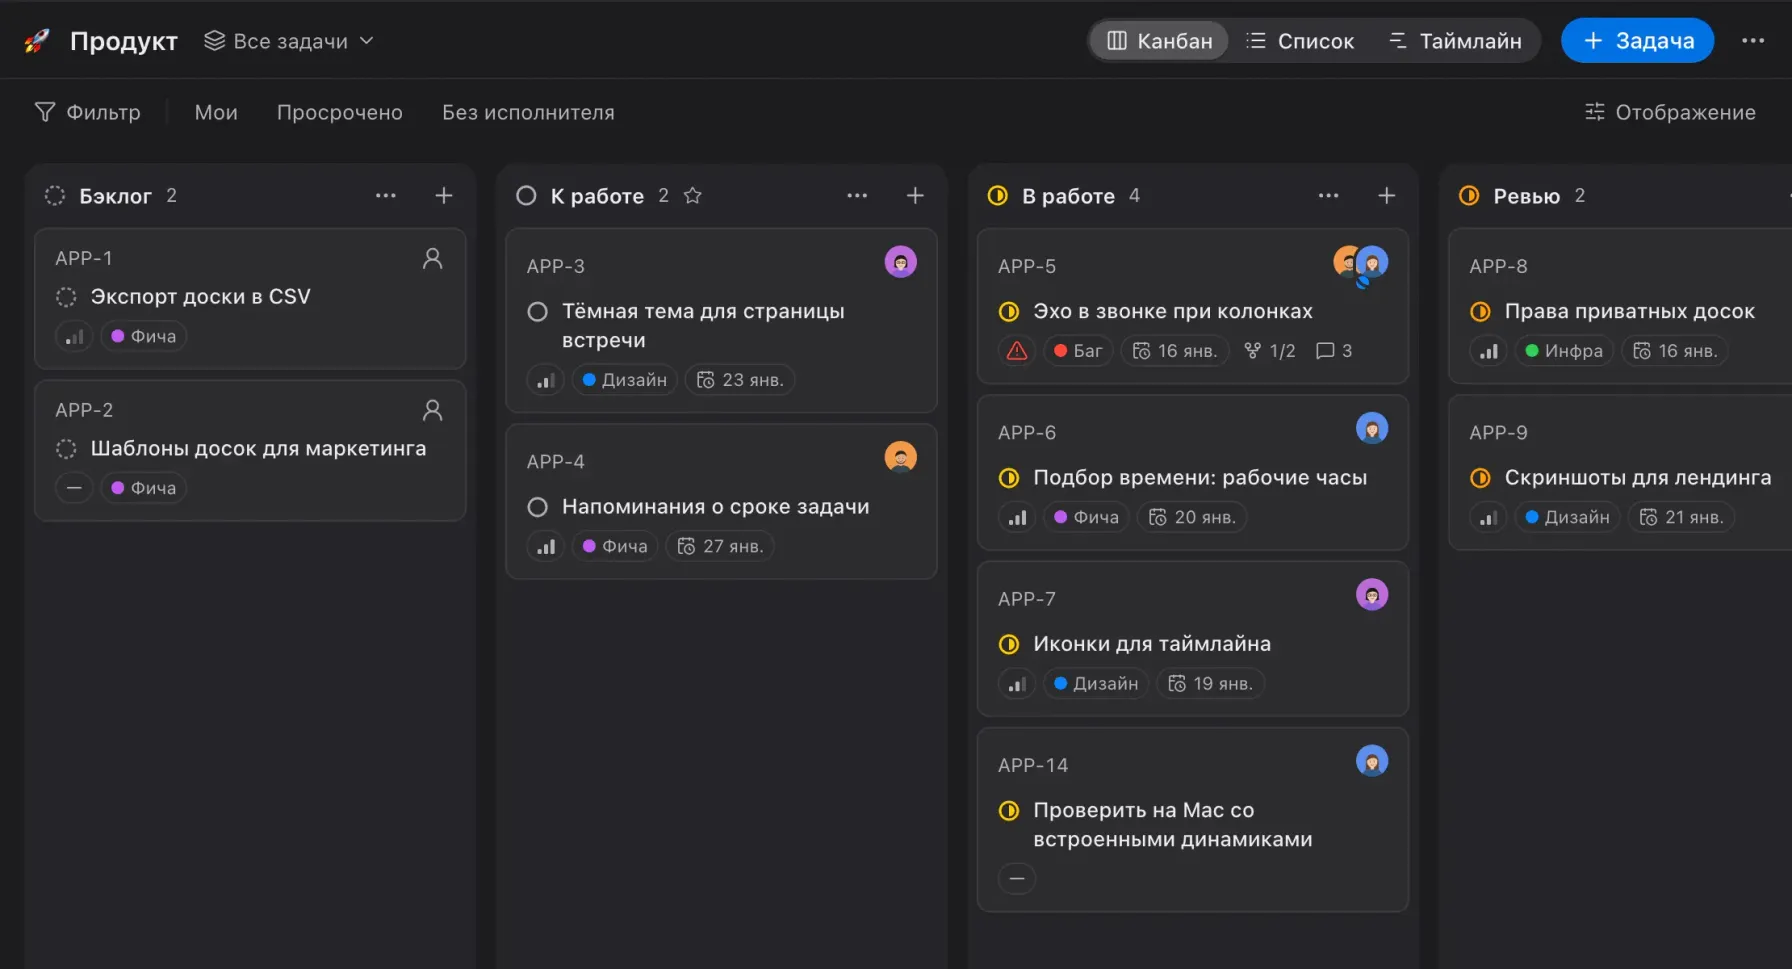Open the top-right more options menu

pyautogui.click(x=1753, y=41)
